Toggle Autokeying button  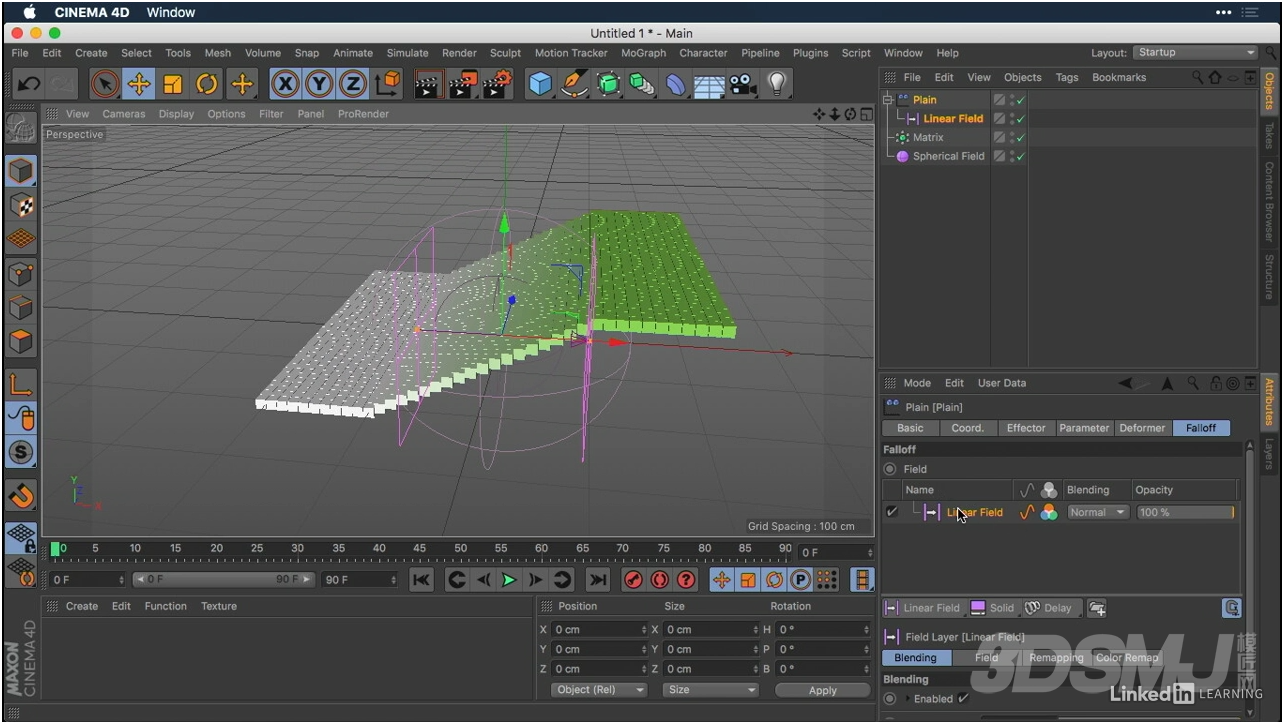pos(659,580)
